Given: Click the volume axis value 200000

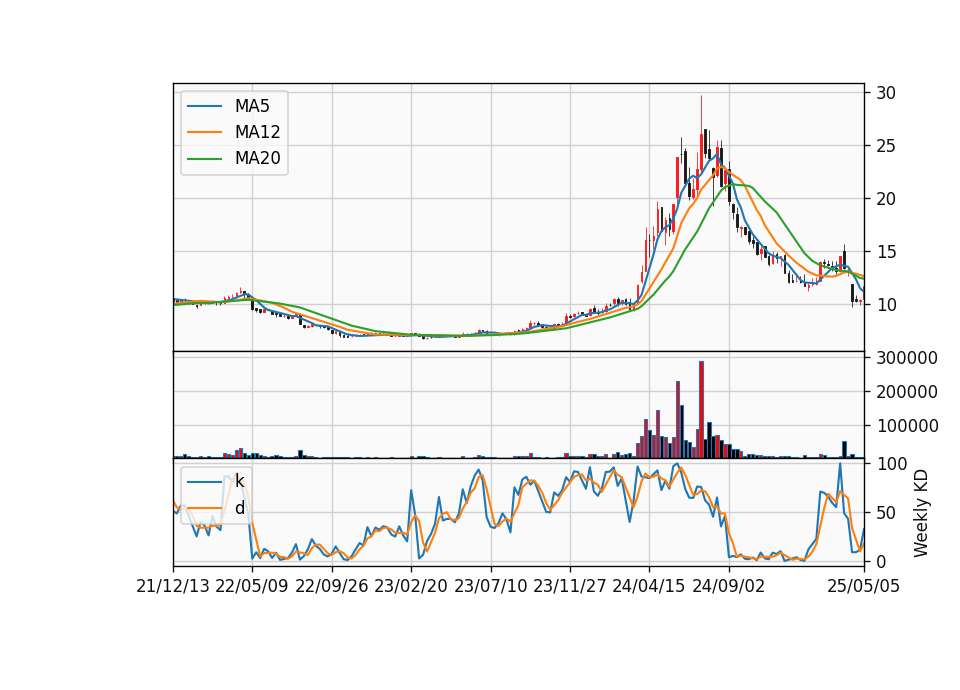Looking at the screenshot, I should click(907, 392).
